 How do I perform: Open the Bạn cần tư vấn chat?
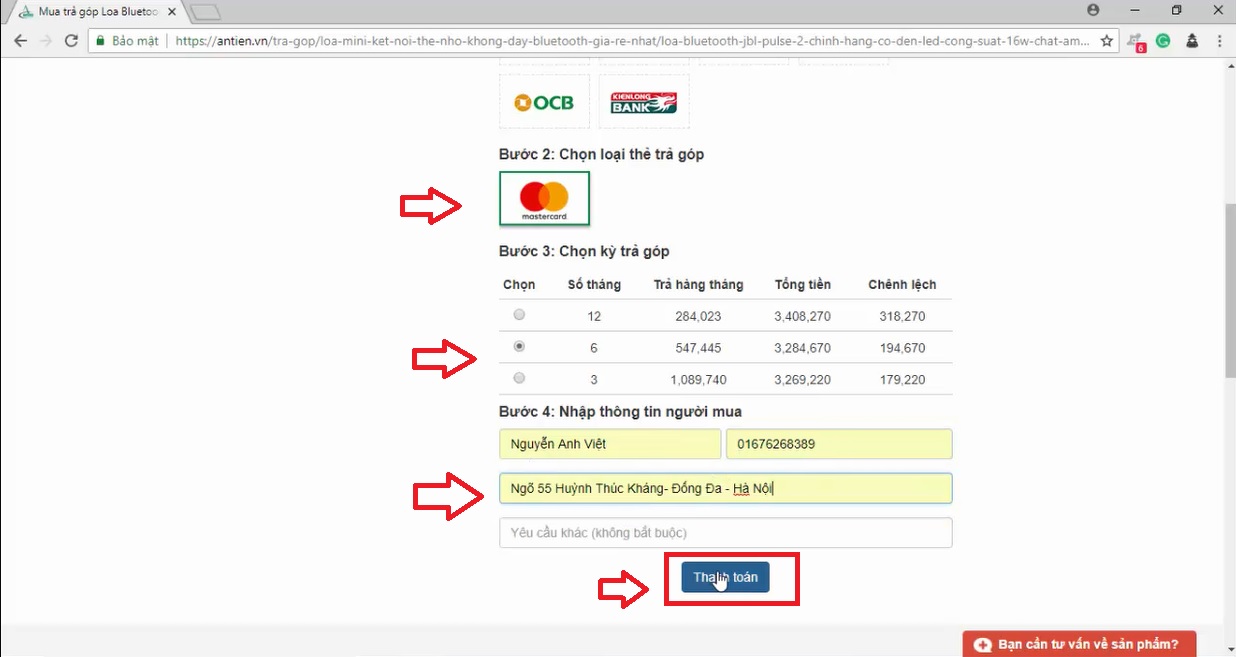(x=1079, y=644)
